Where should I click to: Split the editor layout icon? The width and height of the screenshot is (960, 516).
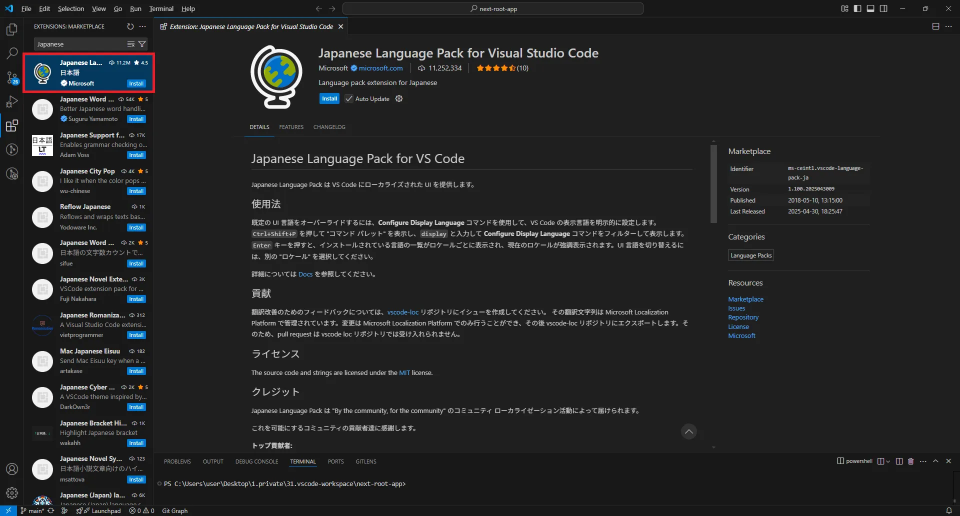coord(936,26)
